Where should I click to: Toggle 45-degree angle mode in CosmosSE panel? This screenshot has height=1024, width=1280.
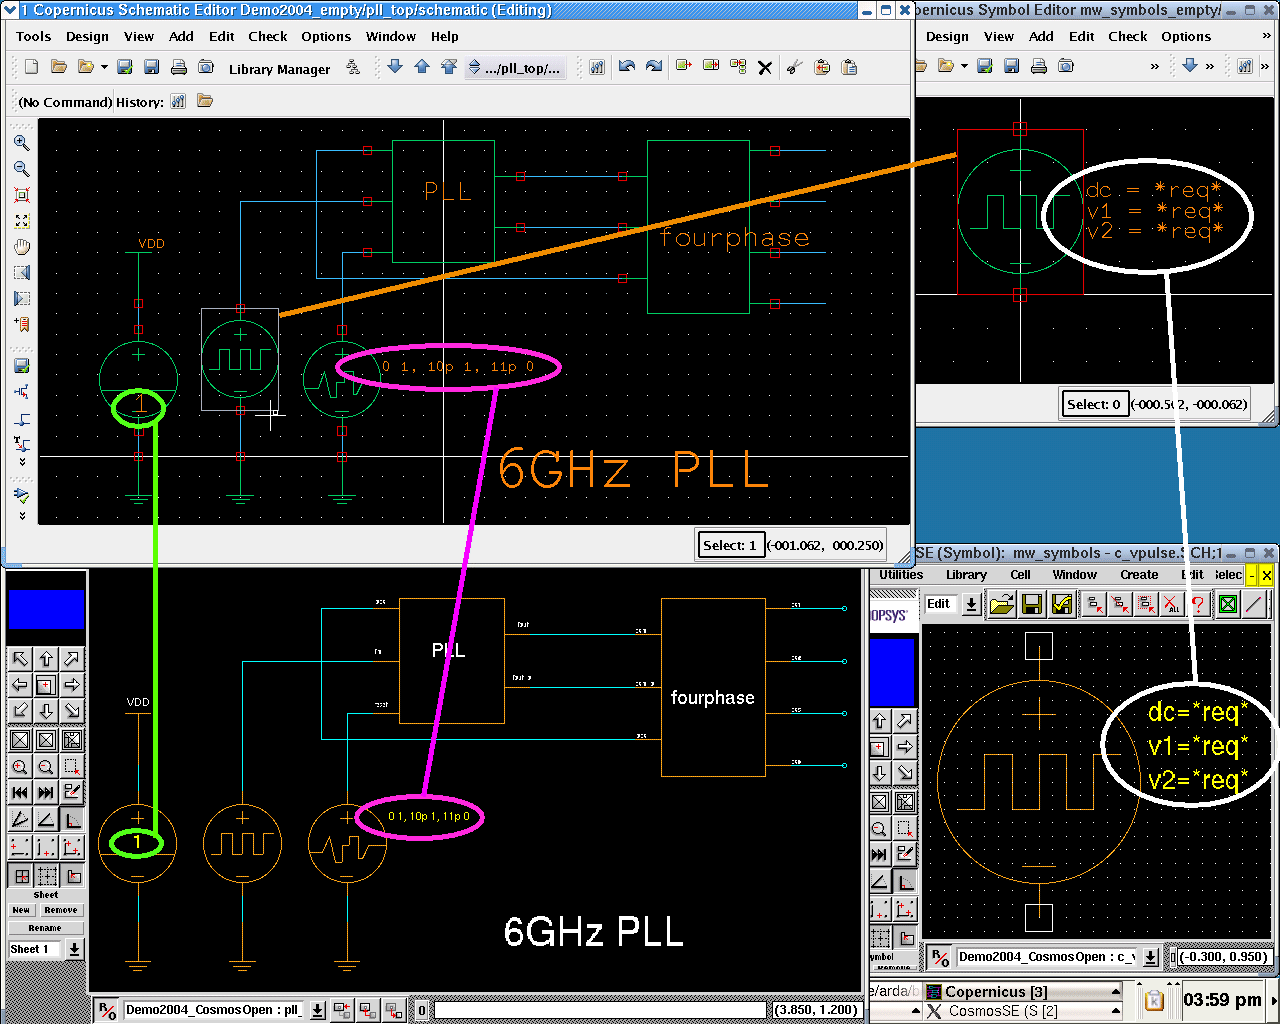tap(46, 819)
